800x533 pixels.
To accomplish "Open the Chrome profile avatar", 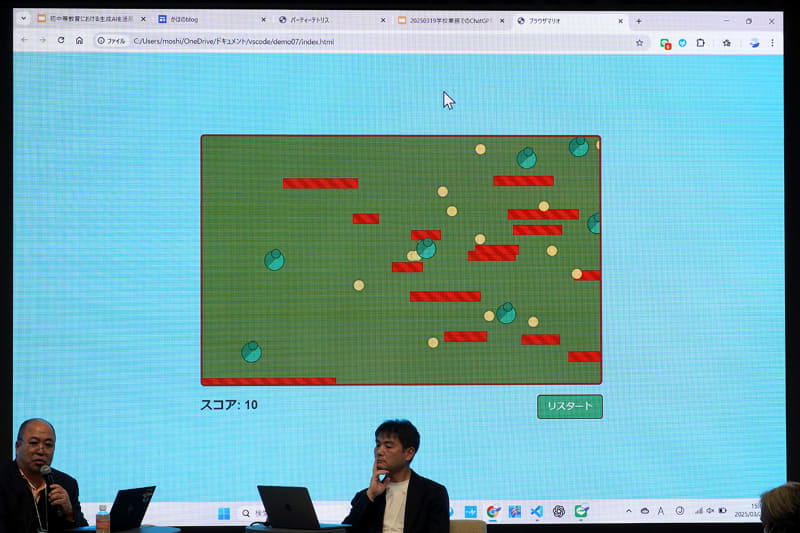I will pos(754,43).
